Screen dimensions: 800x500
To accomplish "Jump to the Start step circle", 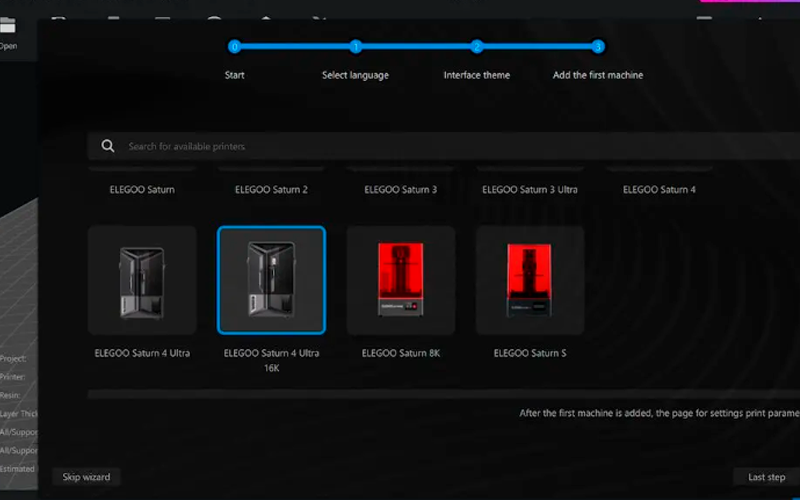I will pyautogui.click(x=234, y=47).
